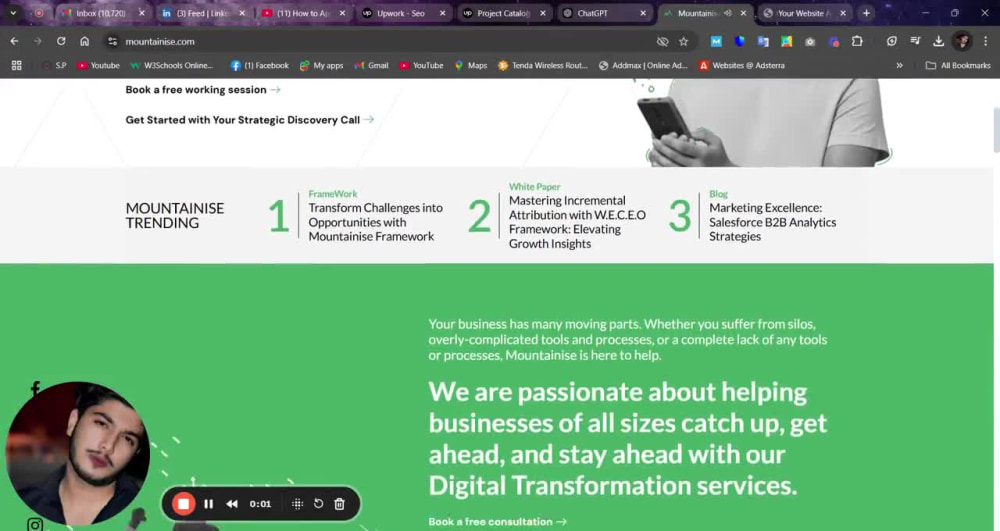Click the crossed-out eye icon in the address bar
Viewport: 1000px width, 531px height.
(663, 41)
